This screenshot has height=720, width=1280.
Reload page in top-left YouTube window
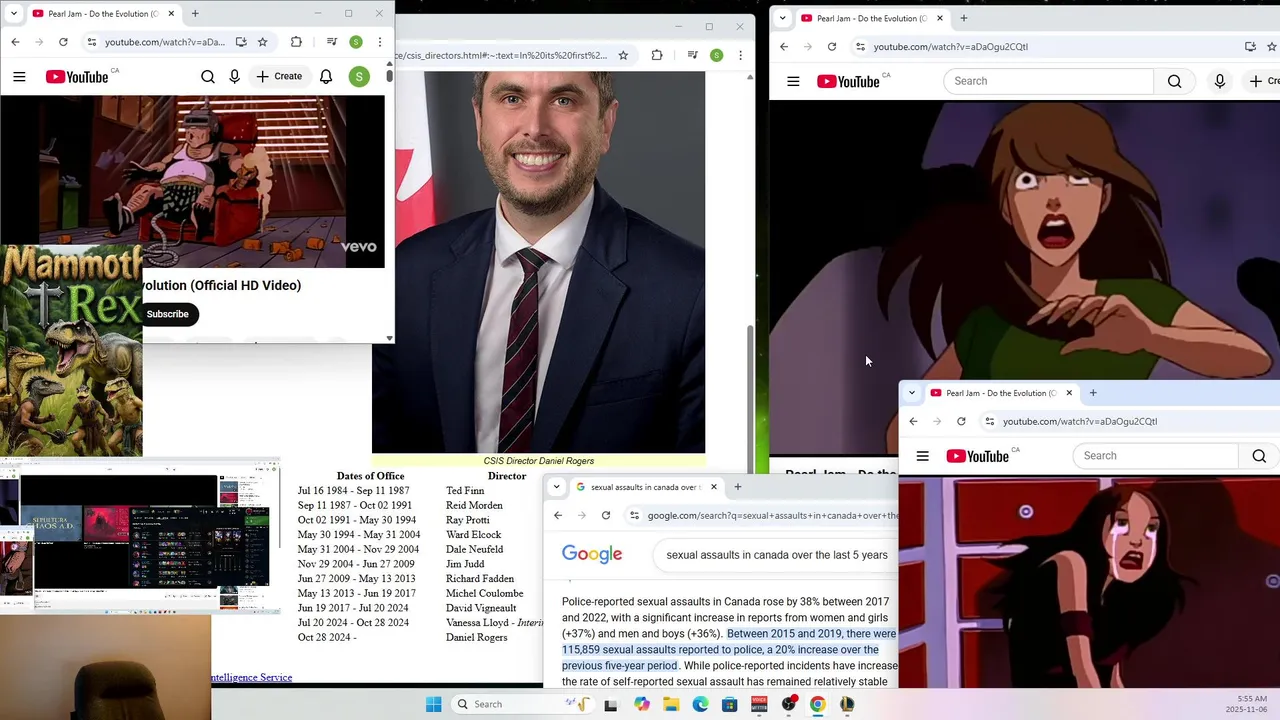pos(63,42)
